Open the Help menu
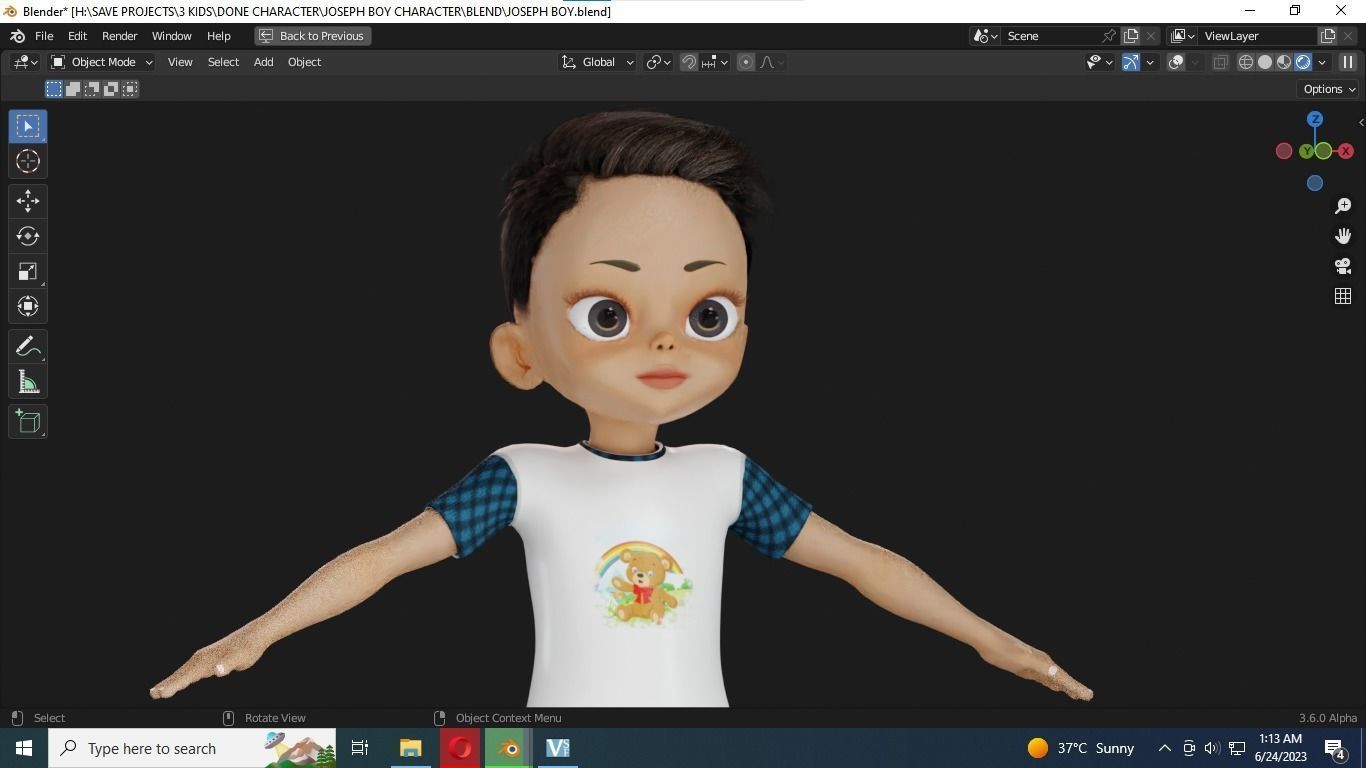This screenshot has width=1366, height=768. (218, 36)
